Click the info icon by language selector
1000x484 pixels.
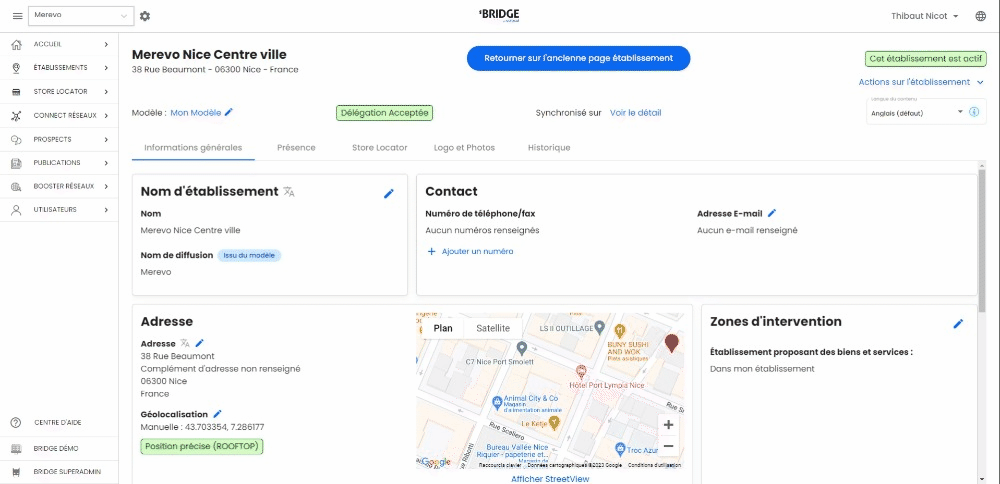point(974,112)
